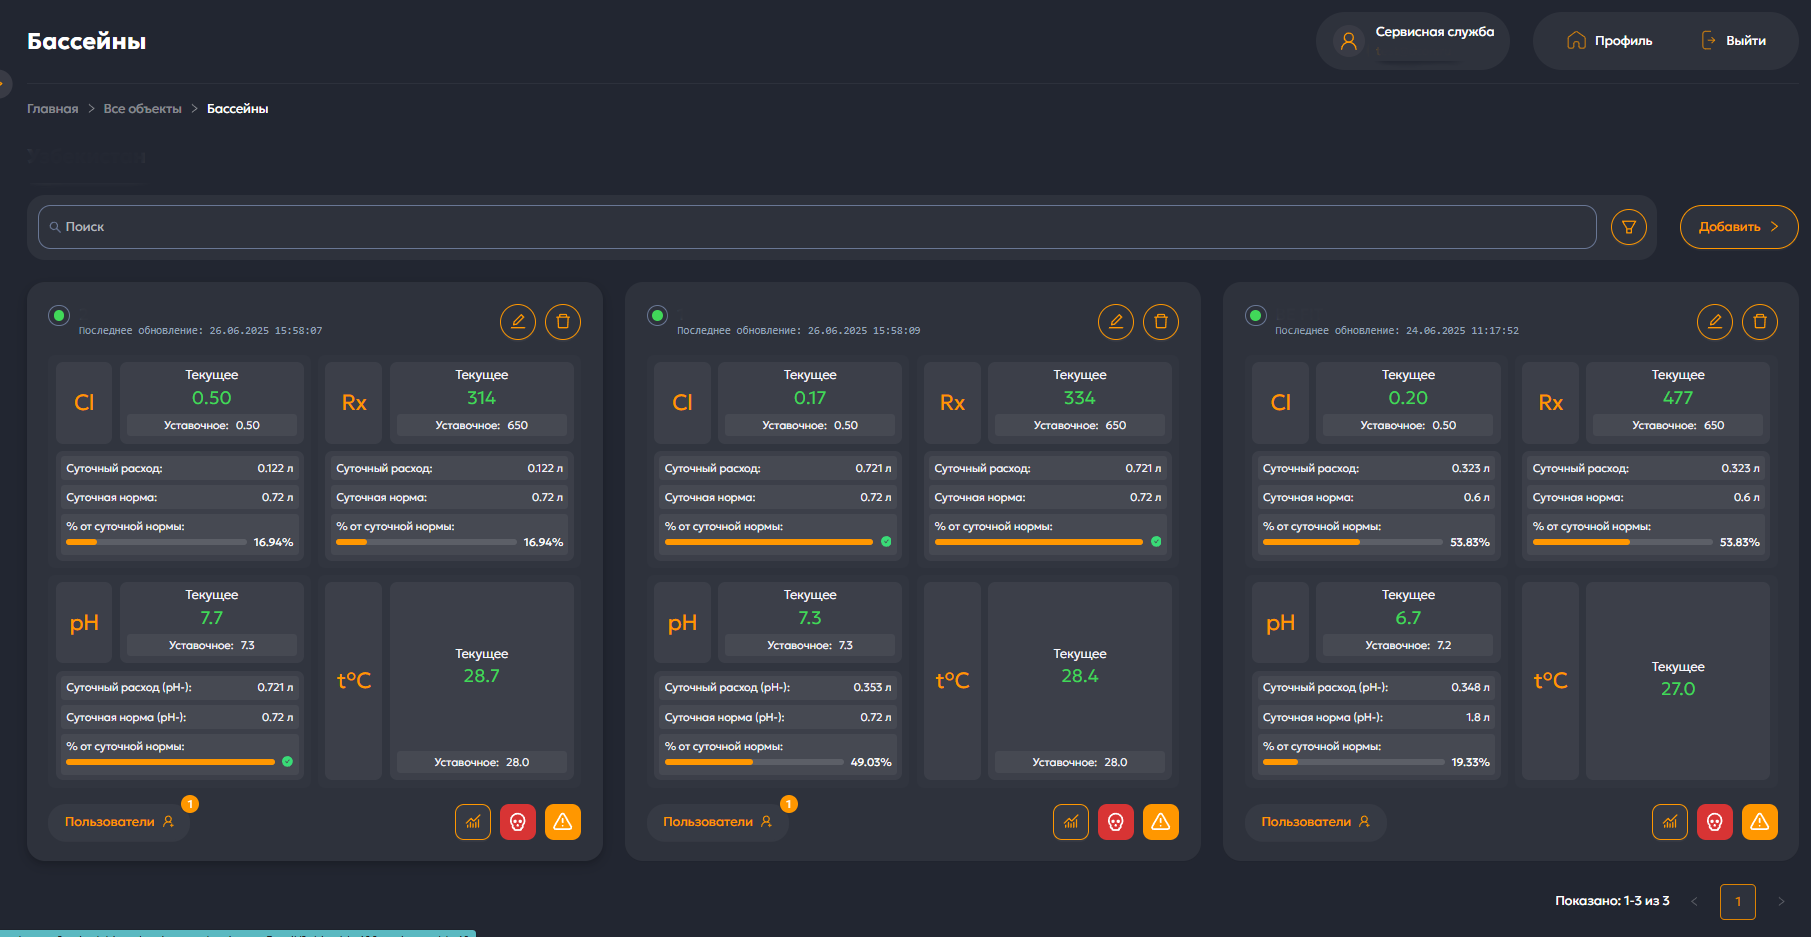This screenshot has width=1811, height=937.
Task: Focus the Поиск search field
Action: (816, 227)
